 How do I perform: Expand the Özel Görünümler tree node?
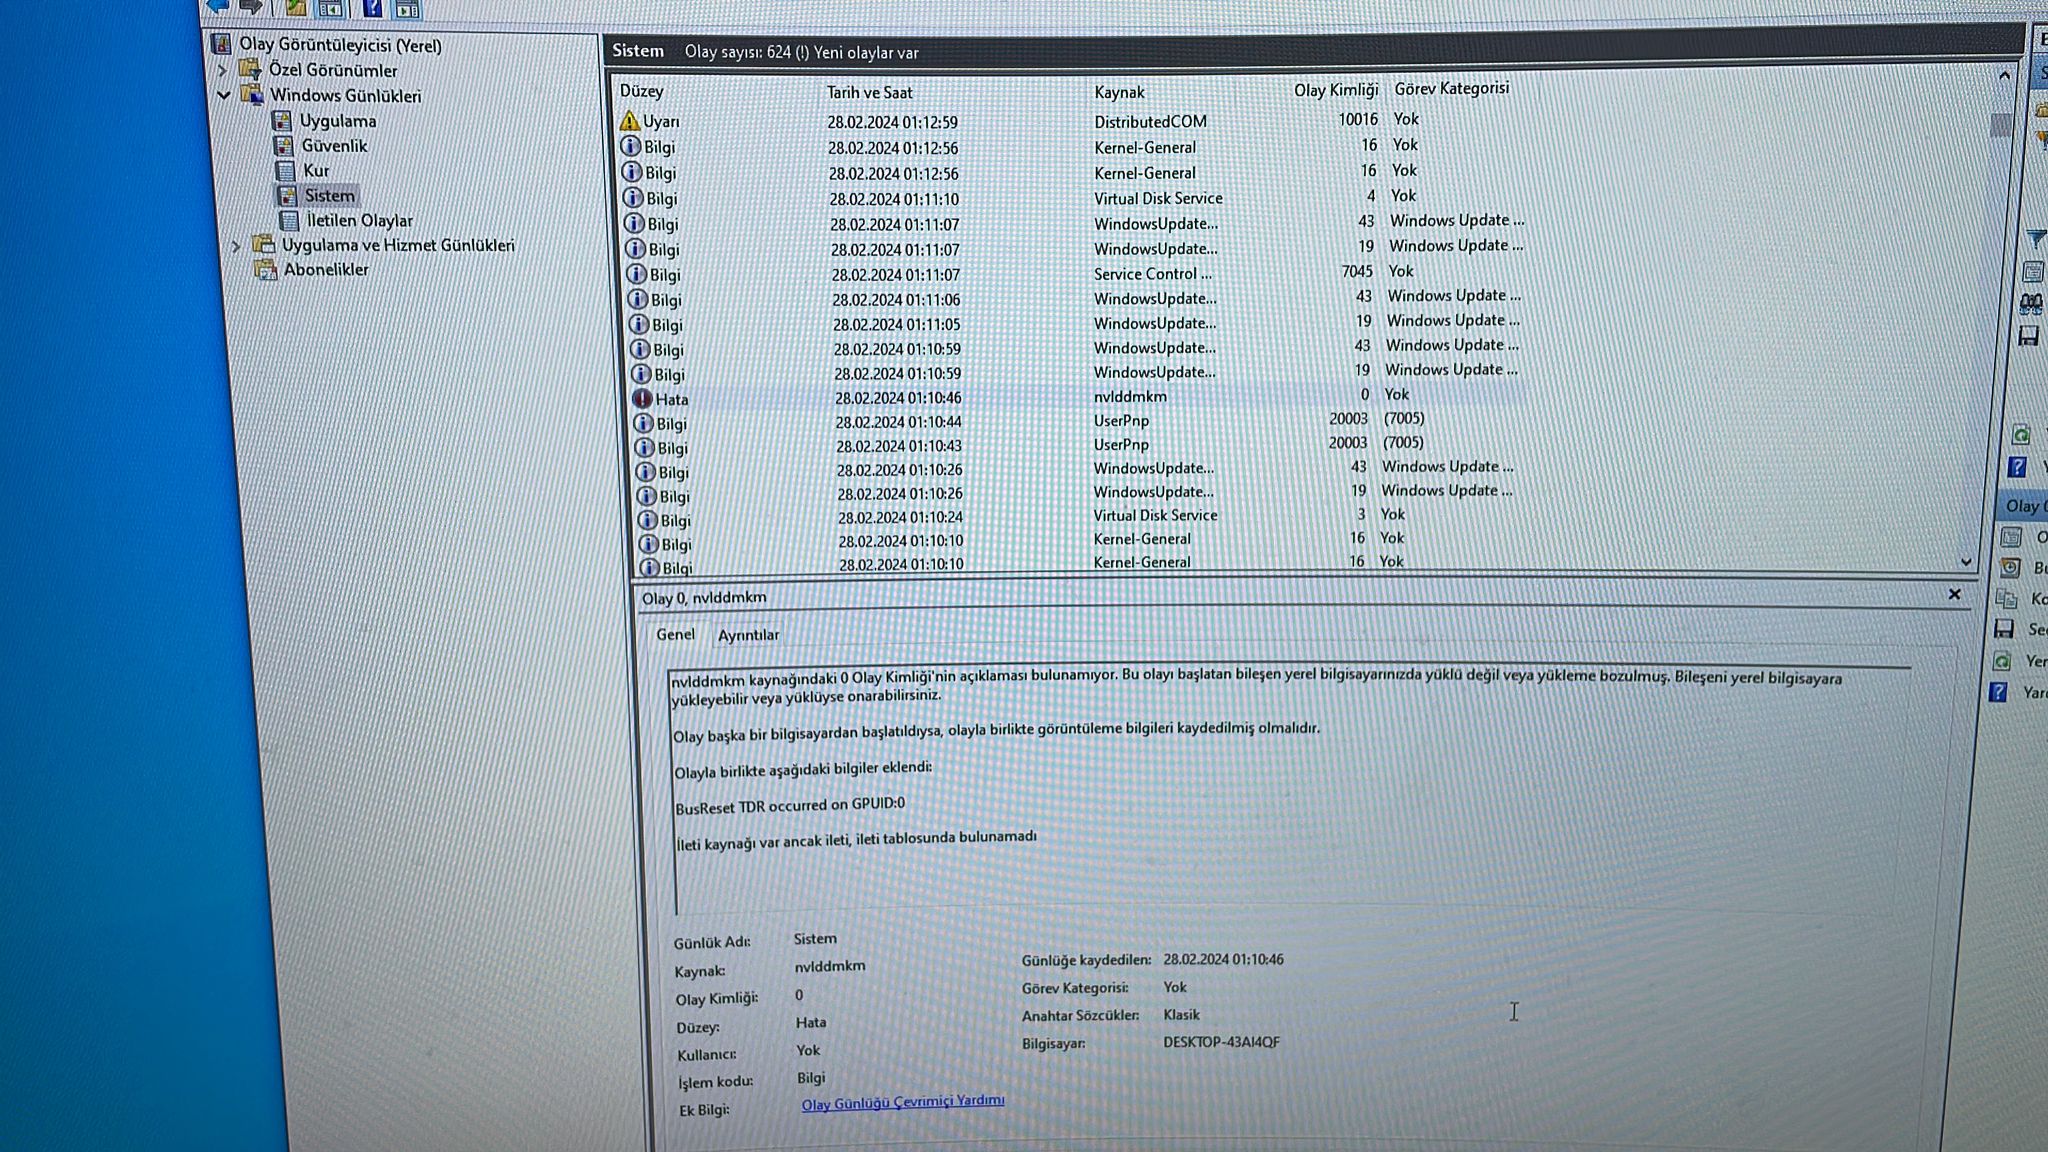click(x=223, y=70)
